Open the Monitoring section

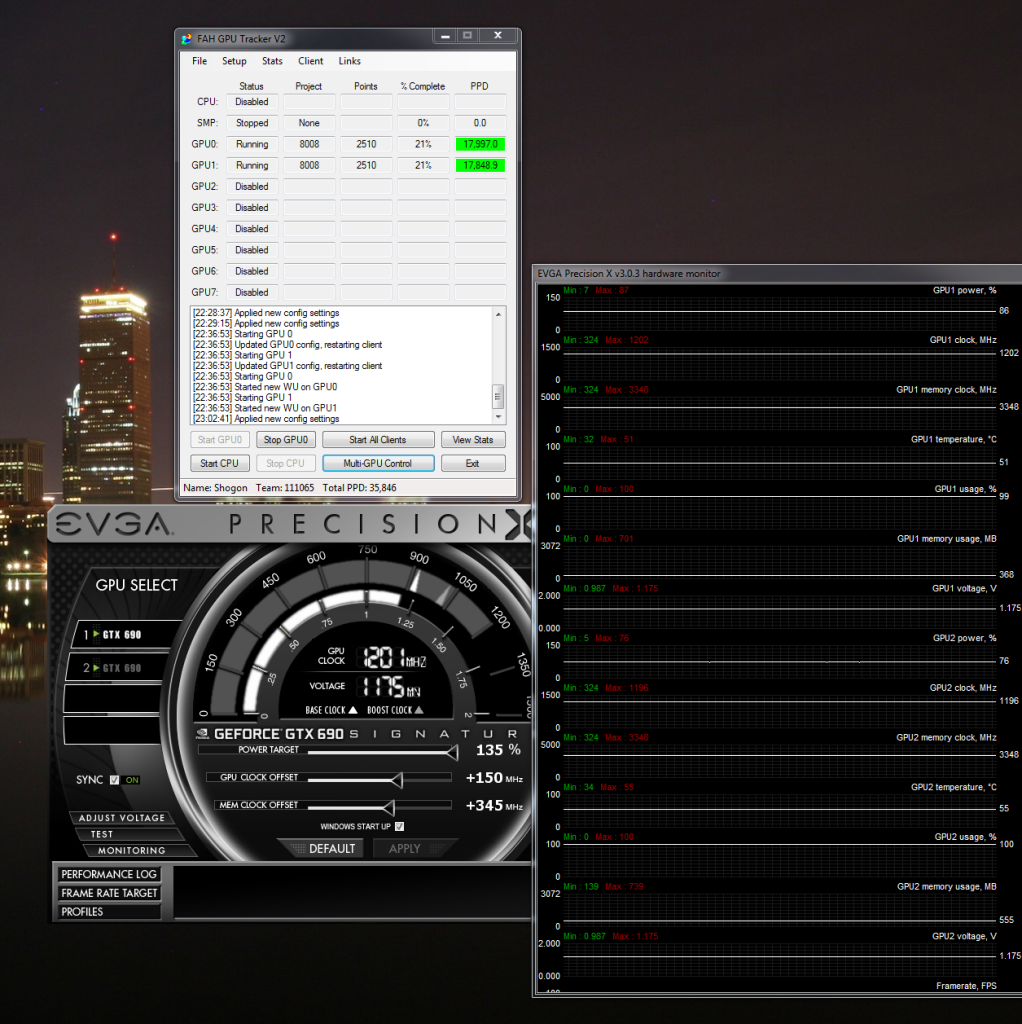131,850
